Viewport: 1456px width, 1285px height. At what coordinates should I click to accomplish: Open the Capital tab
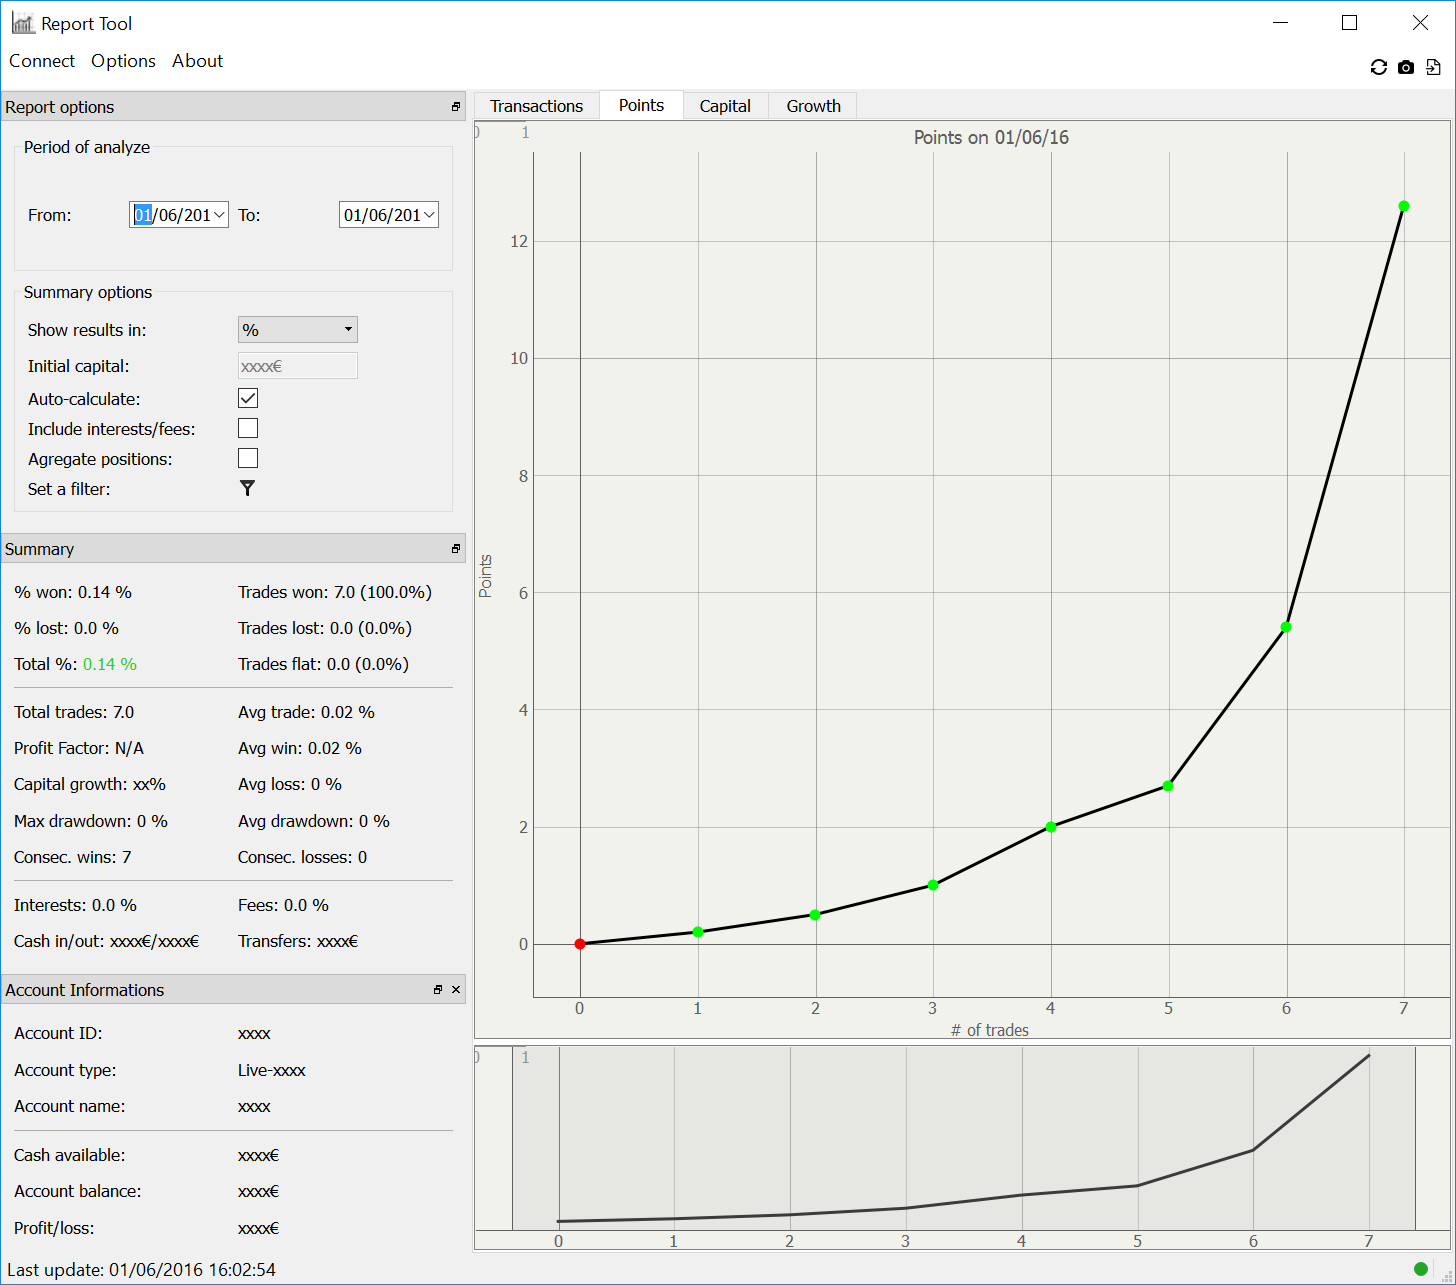(x=725, y=106)
